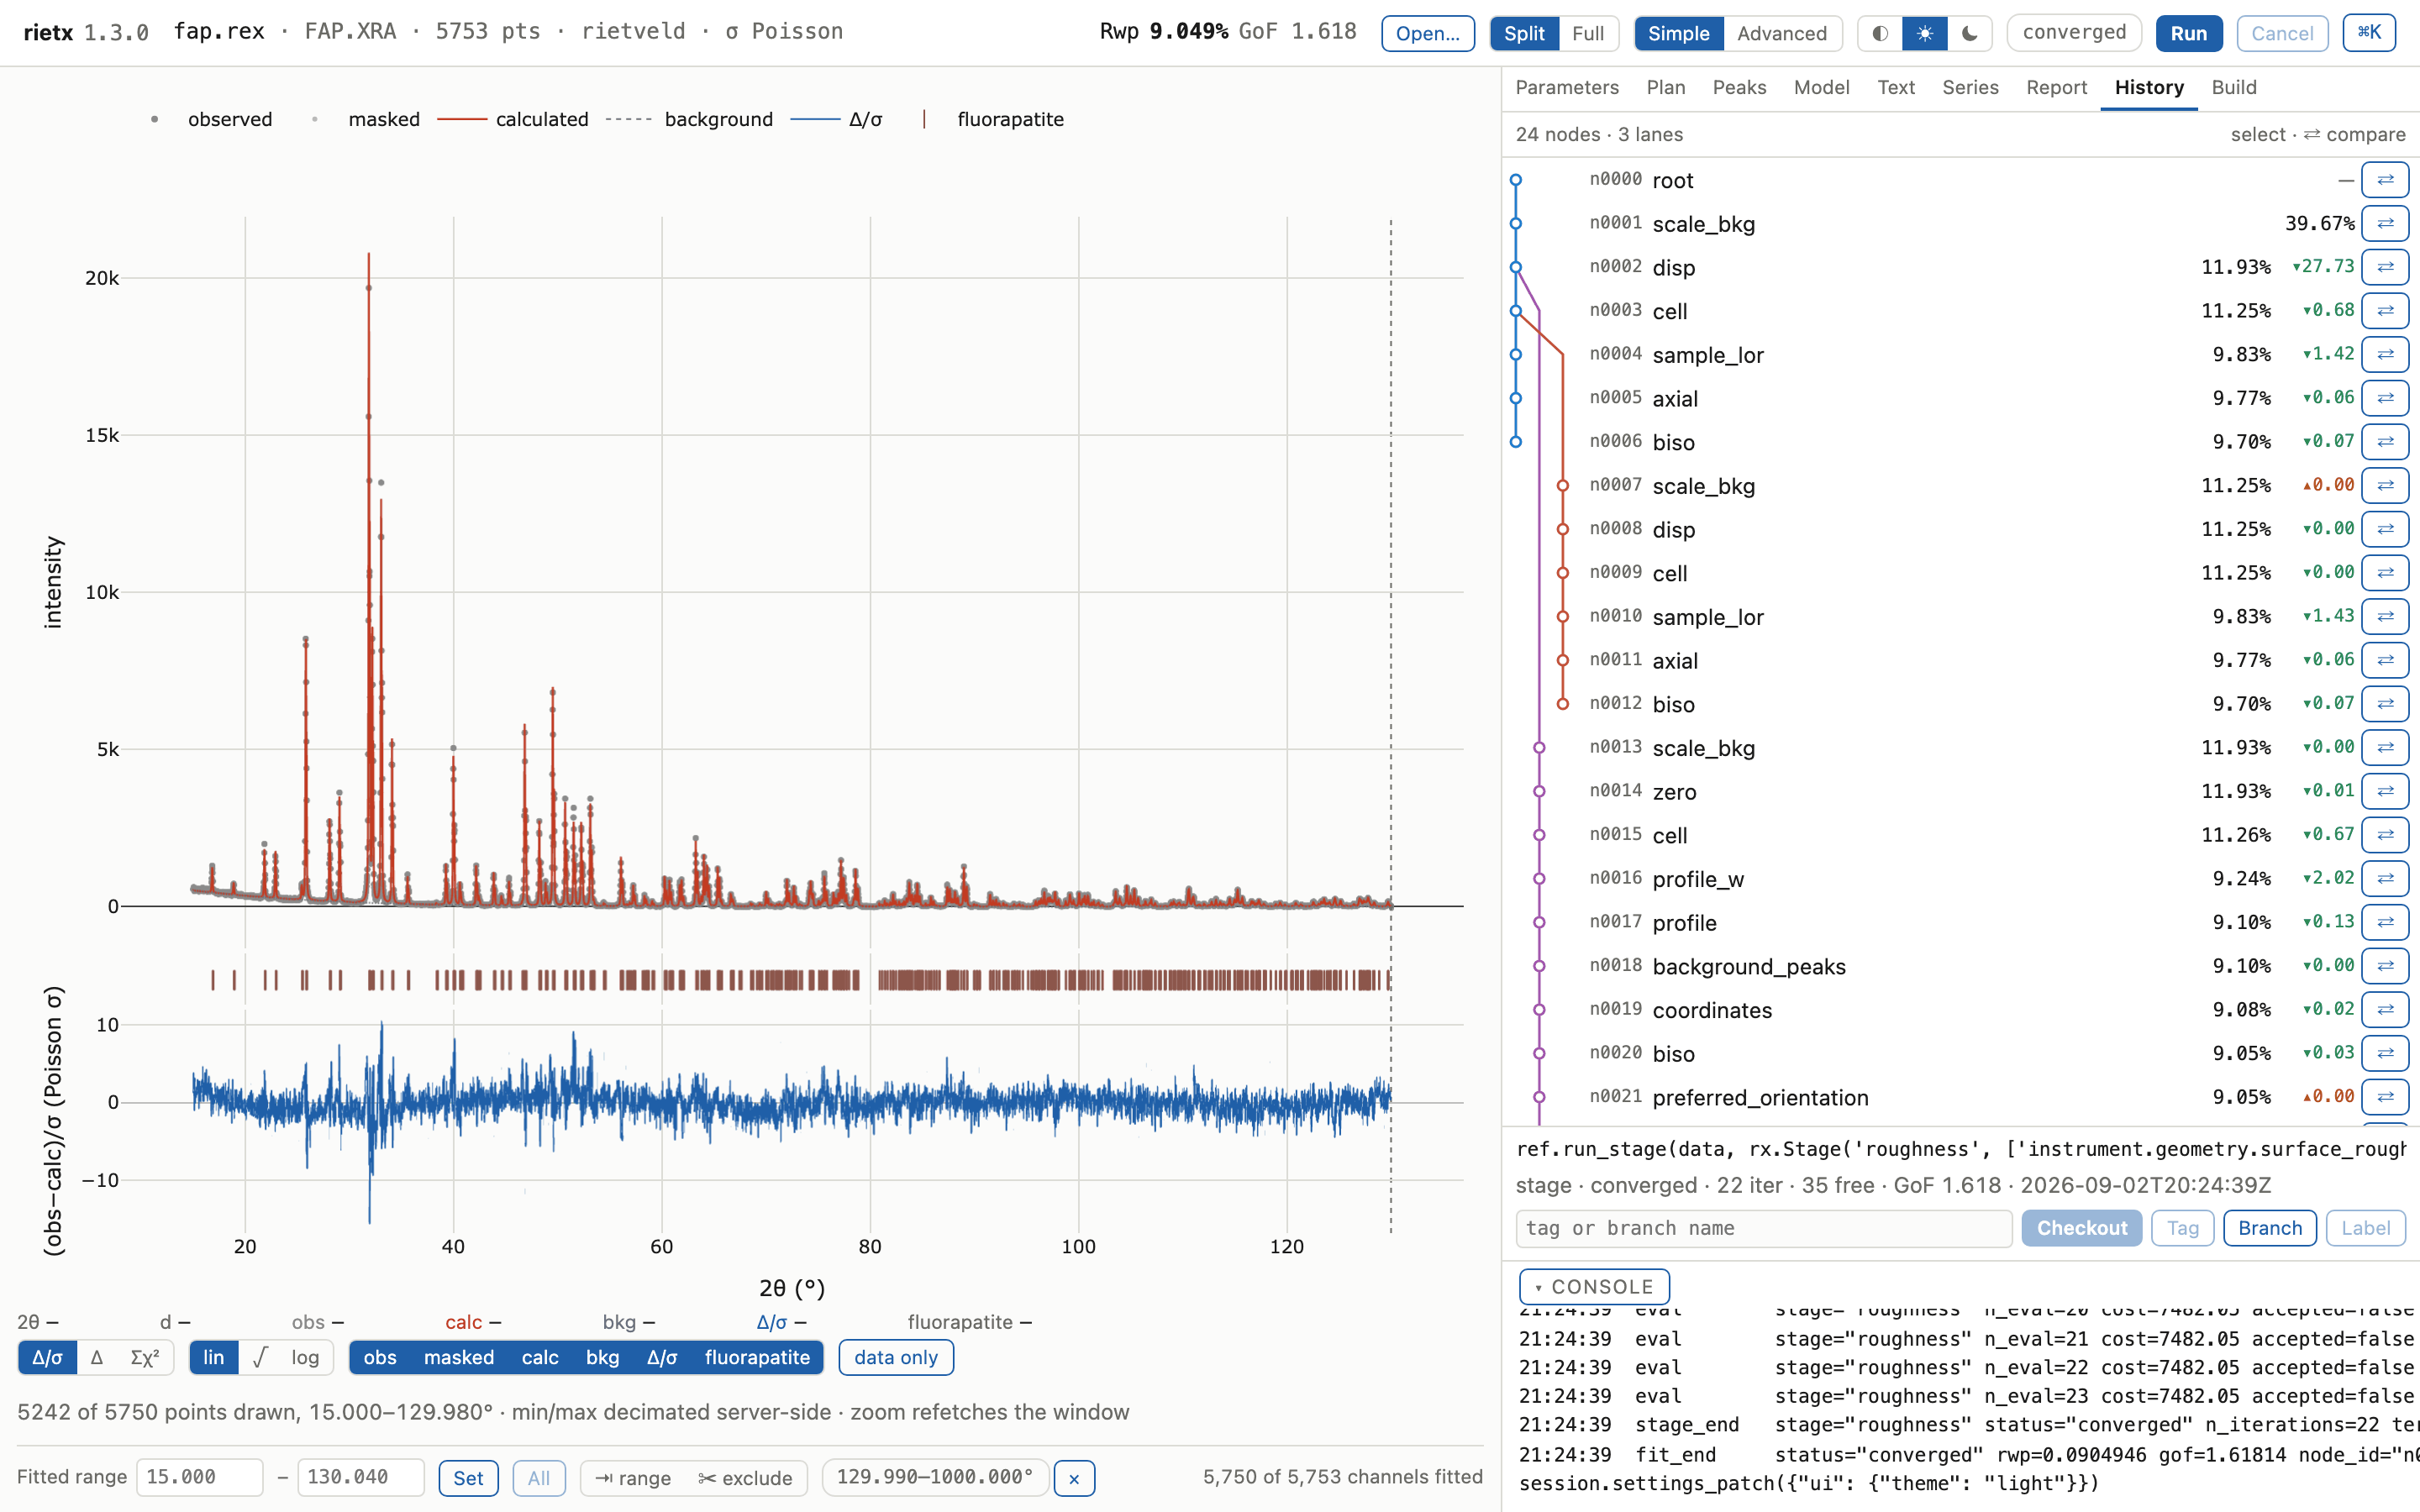Click compare icon for n0015 cell
The image size is (2420, 1512).
2384,835
